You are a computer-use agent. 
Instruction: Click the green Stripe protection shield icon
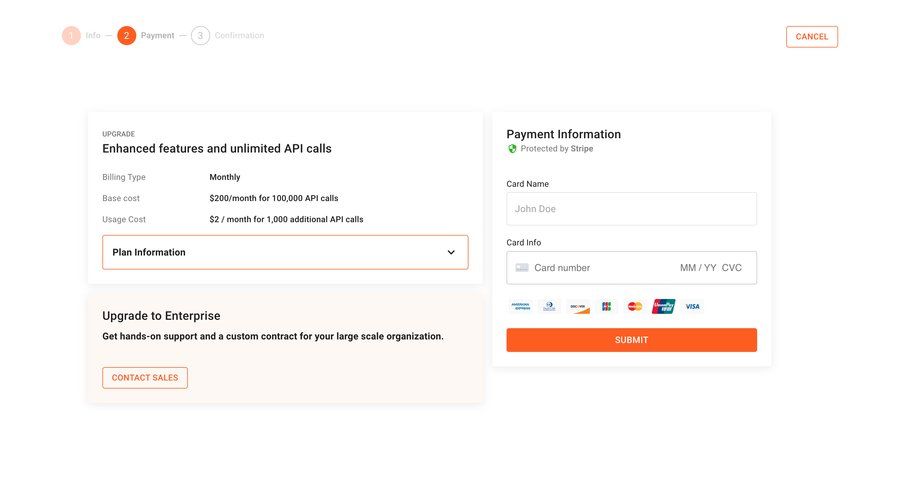(512, 149)
